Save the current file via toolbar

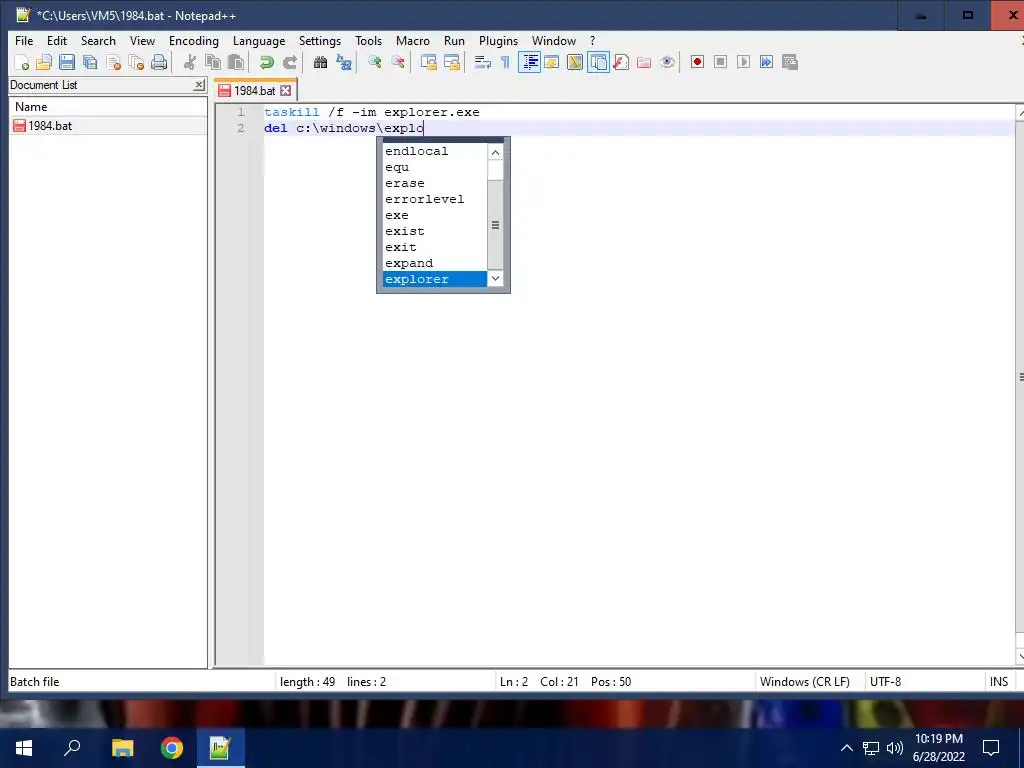(67, 62)
